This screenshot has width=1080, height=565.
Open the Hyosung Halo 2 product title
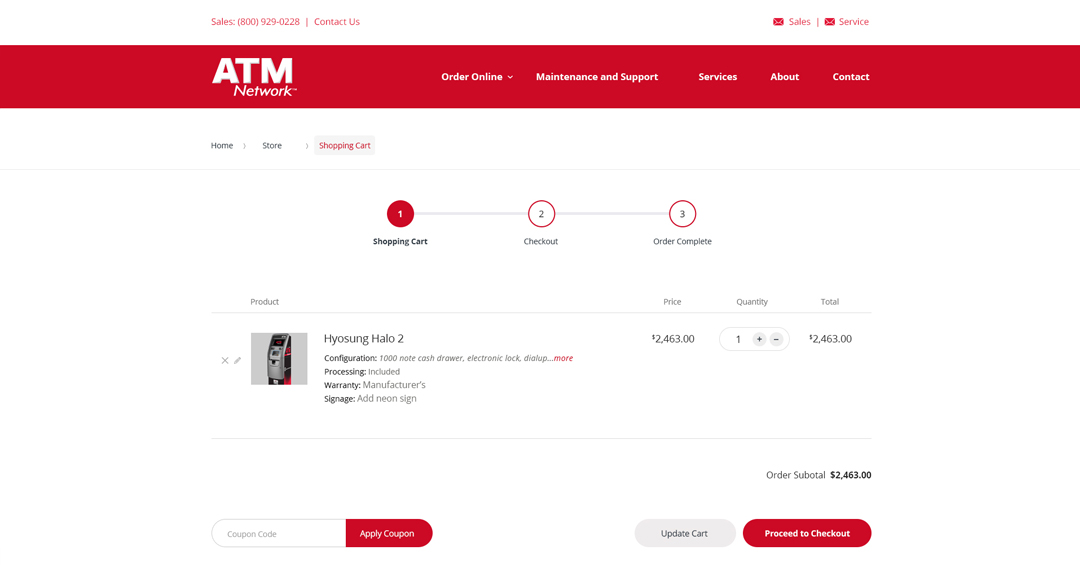click(364, 338)
